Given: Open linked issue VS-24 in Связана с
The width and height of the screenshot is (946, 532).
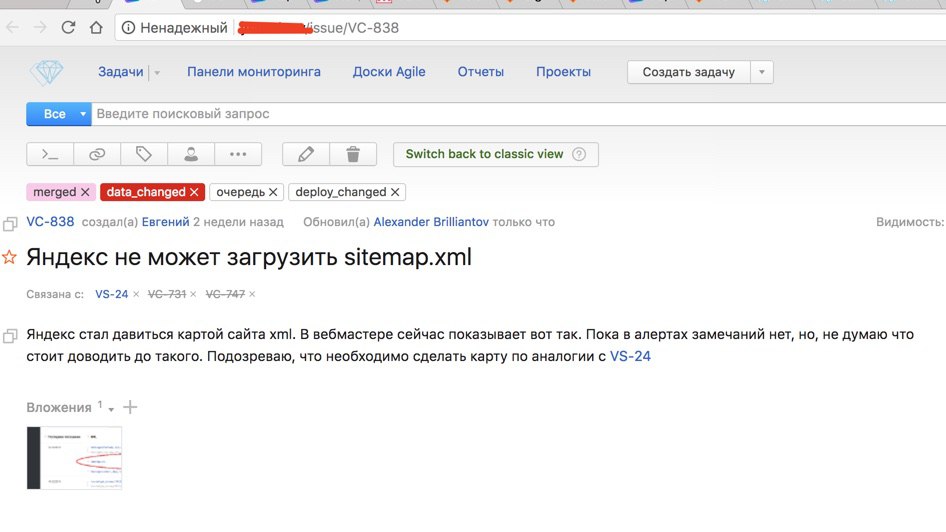Looking at the screenshot, I should (x=112, y=294).
